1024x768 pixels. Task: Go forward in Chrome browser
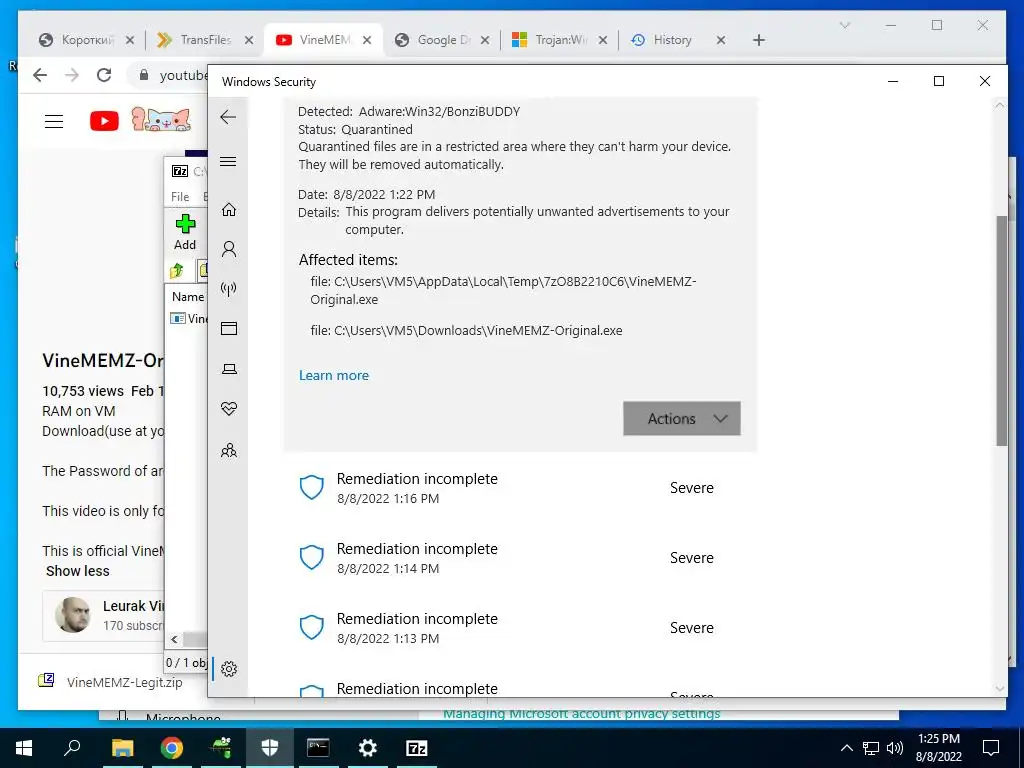coord(72,75)
